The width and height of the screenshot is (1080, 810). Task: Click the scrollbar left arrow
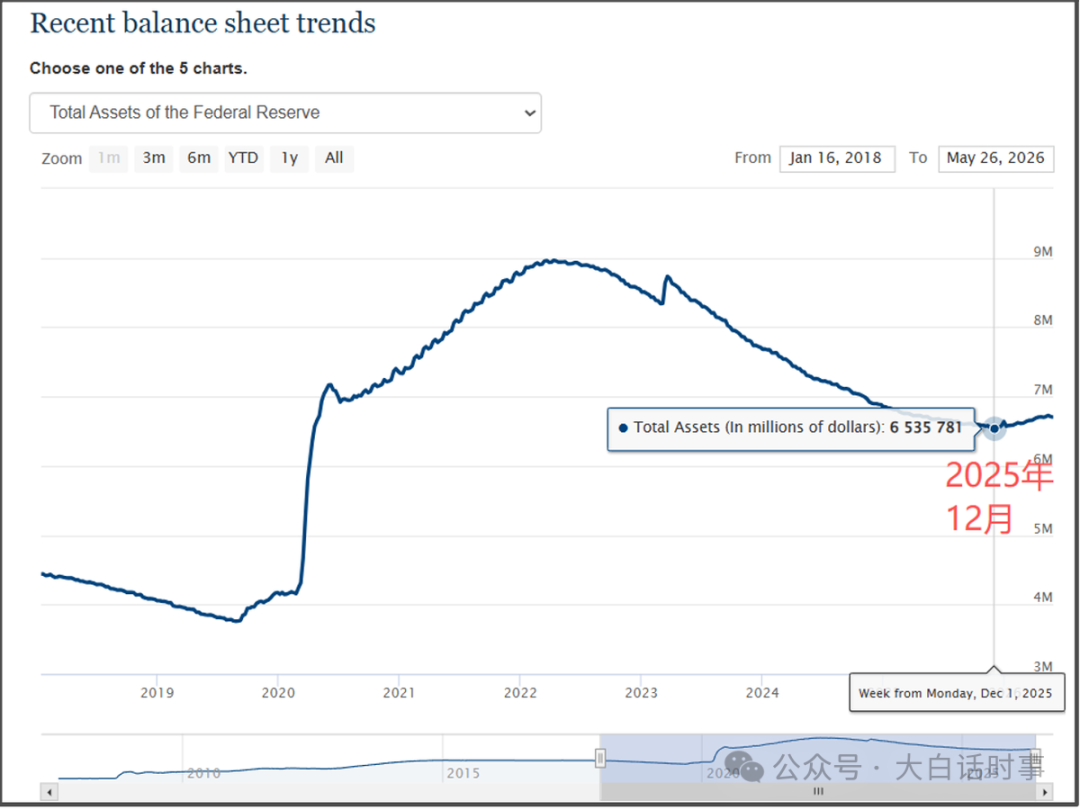pos(50,792)
